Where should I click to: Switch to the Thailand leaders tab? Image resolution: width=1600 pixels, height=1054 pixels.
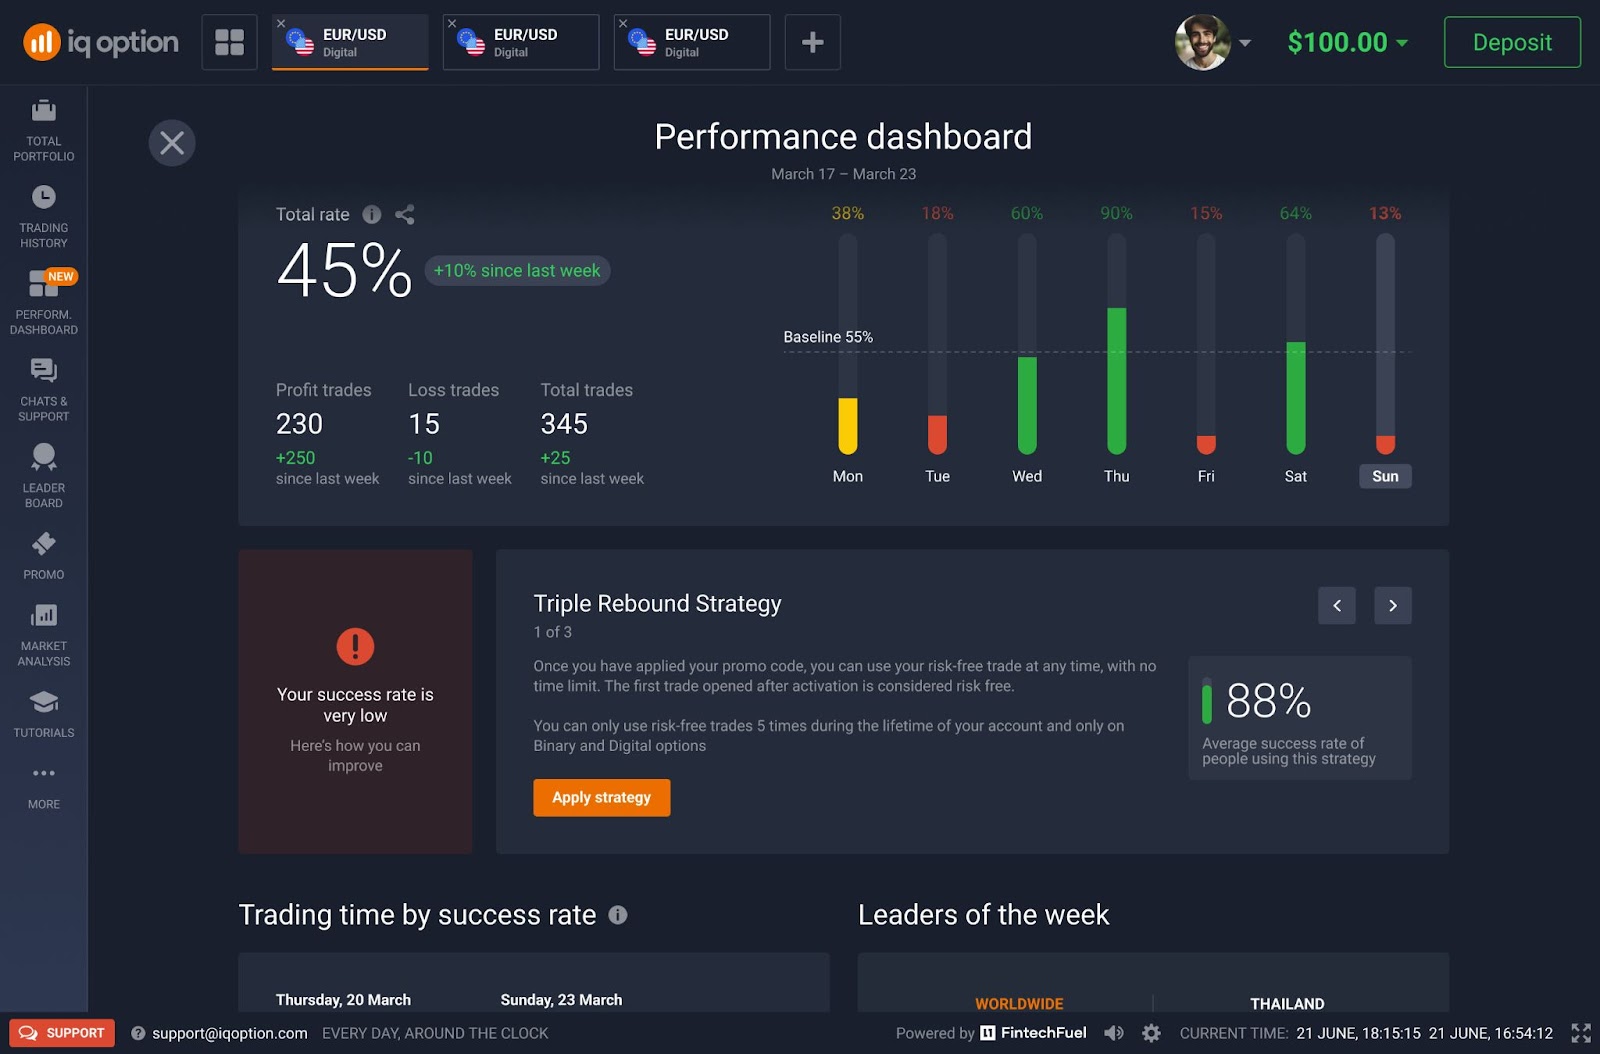1287,1003
